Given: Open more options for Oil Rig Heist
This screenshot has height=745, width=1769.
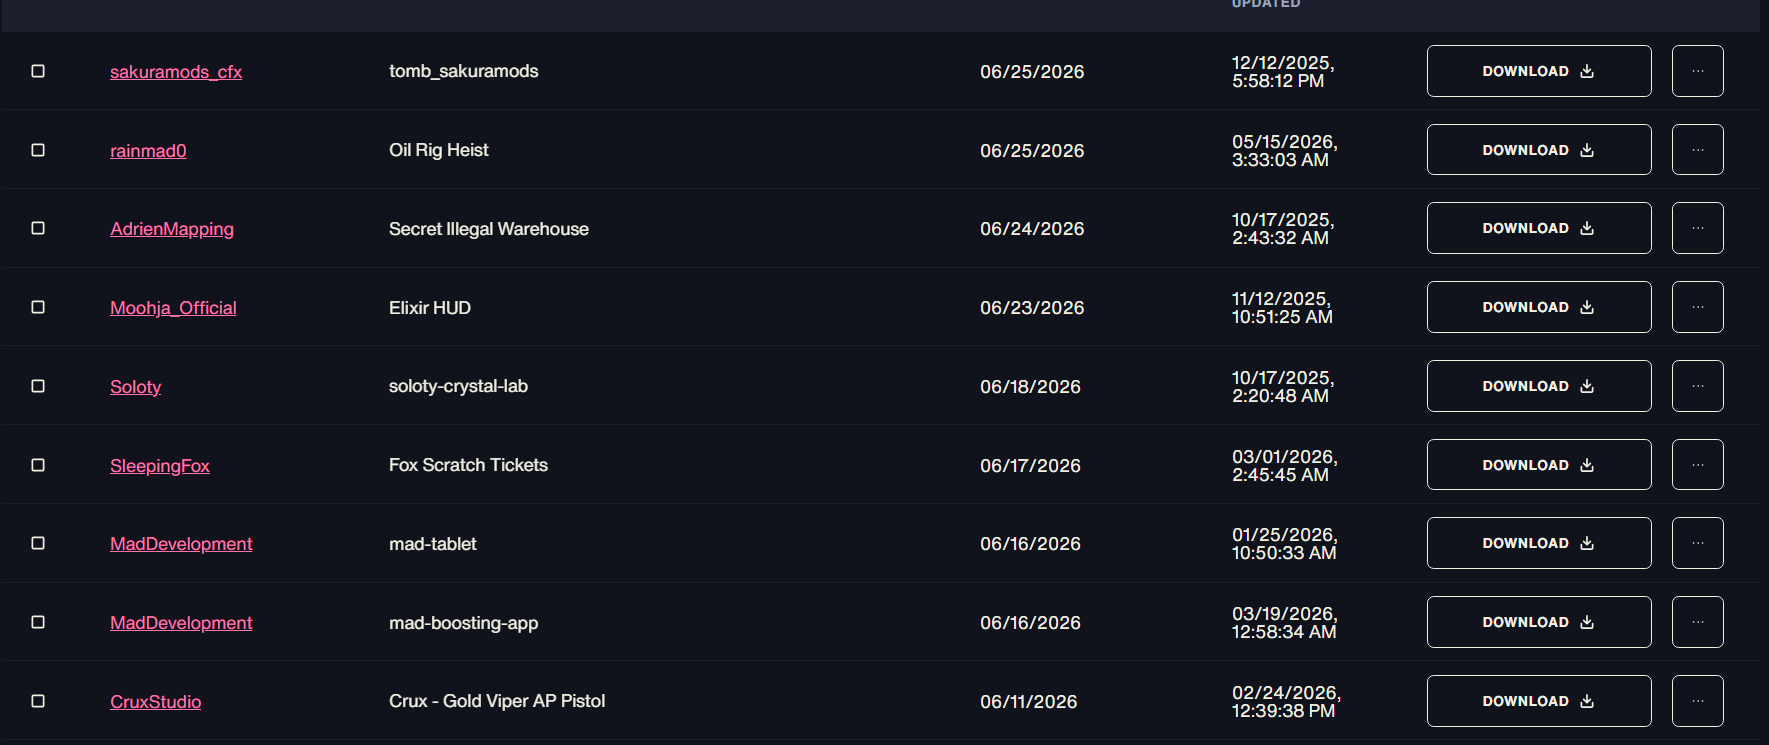Looking at the screenshot, I should click(x=1697, y=150).
